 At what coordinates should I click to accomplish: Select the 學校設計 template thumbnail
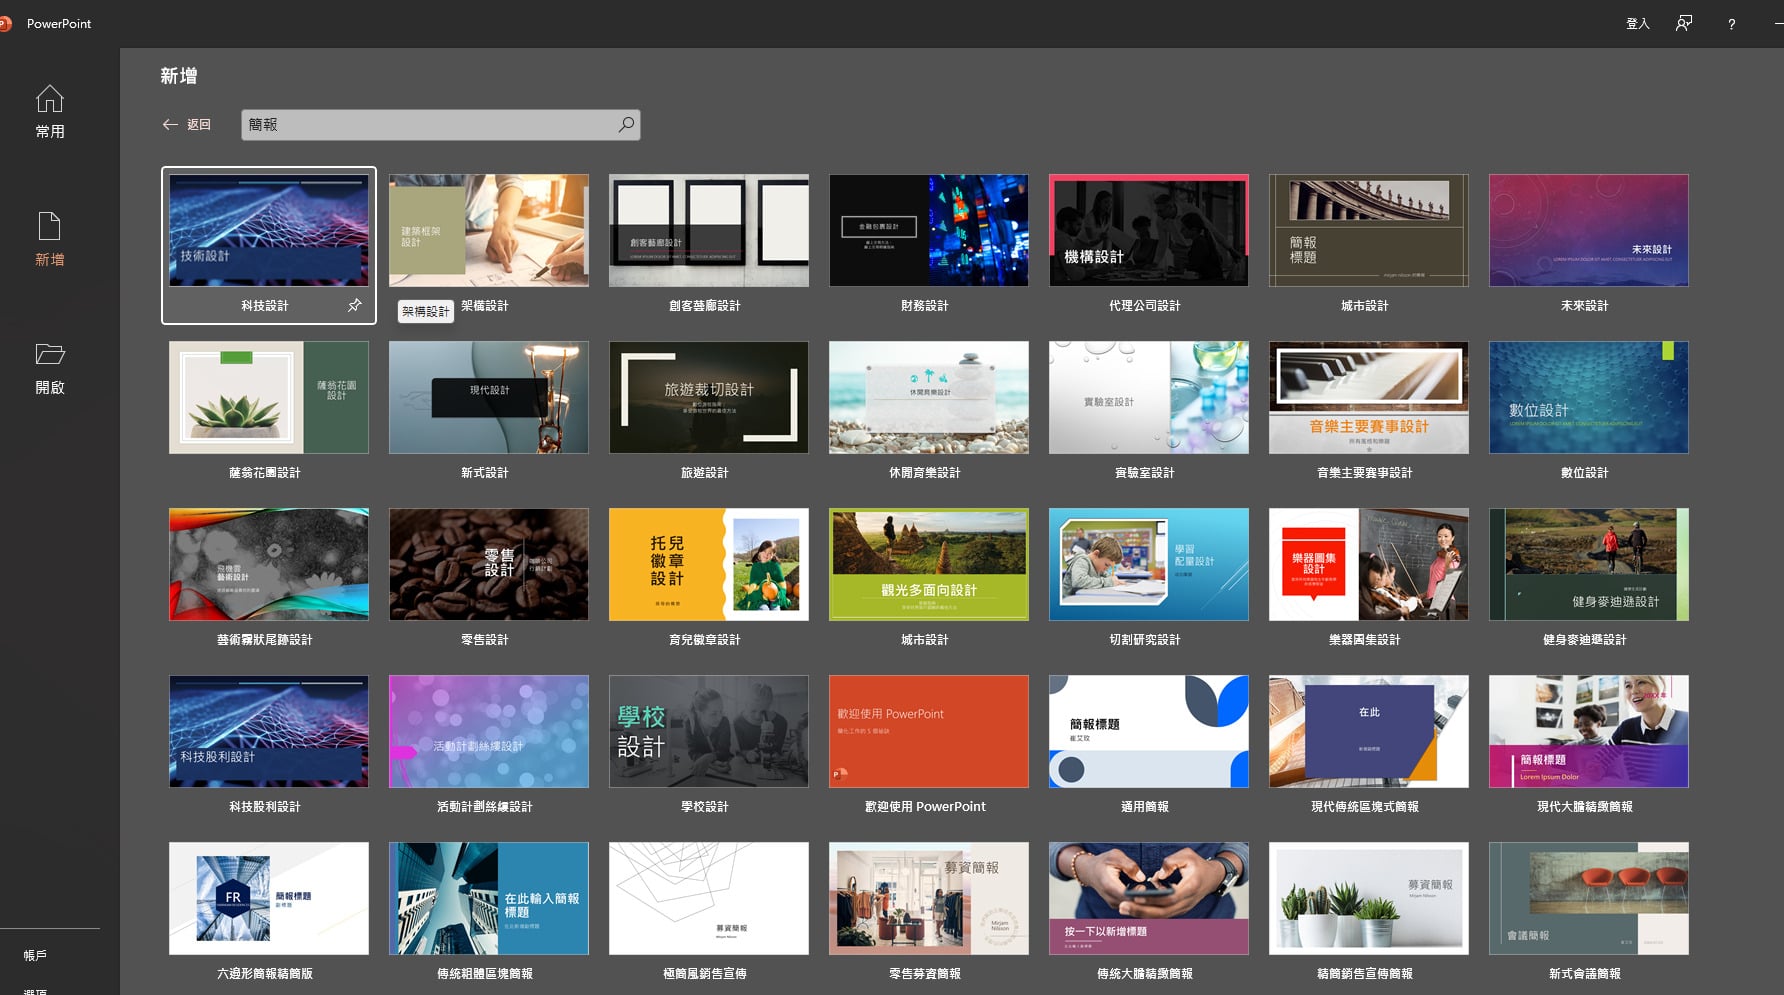(708, 731)
